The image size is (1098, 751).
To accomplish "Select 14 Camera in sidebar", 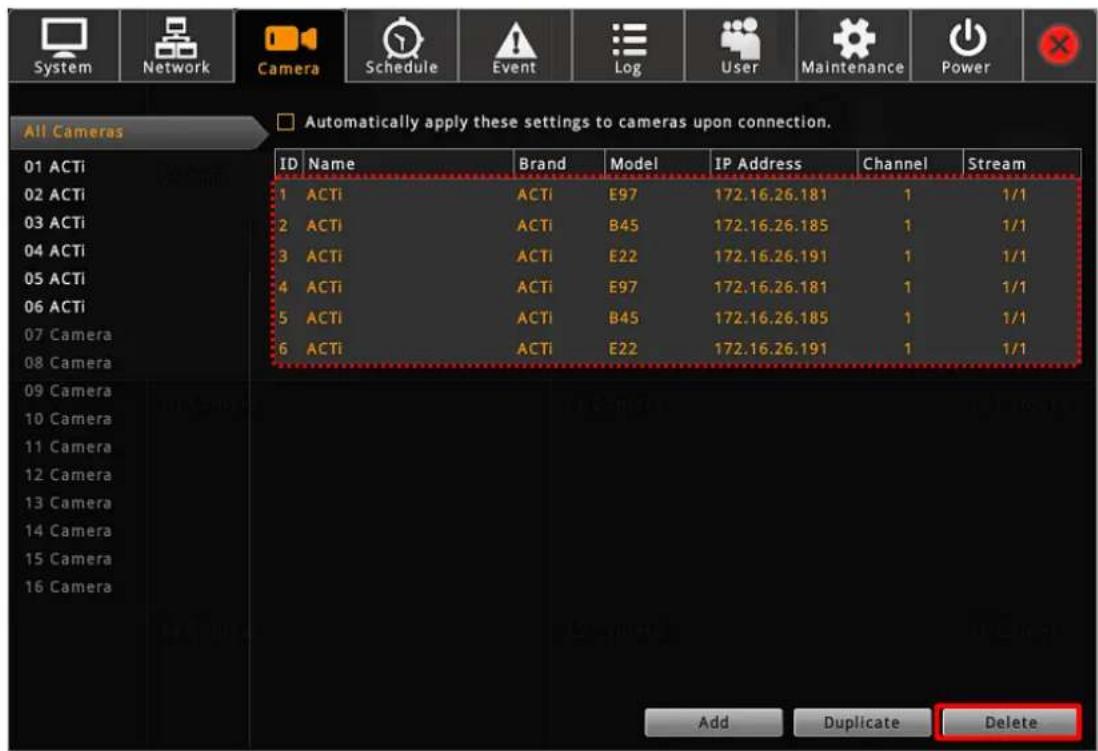I will click(68, 531).
